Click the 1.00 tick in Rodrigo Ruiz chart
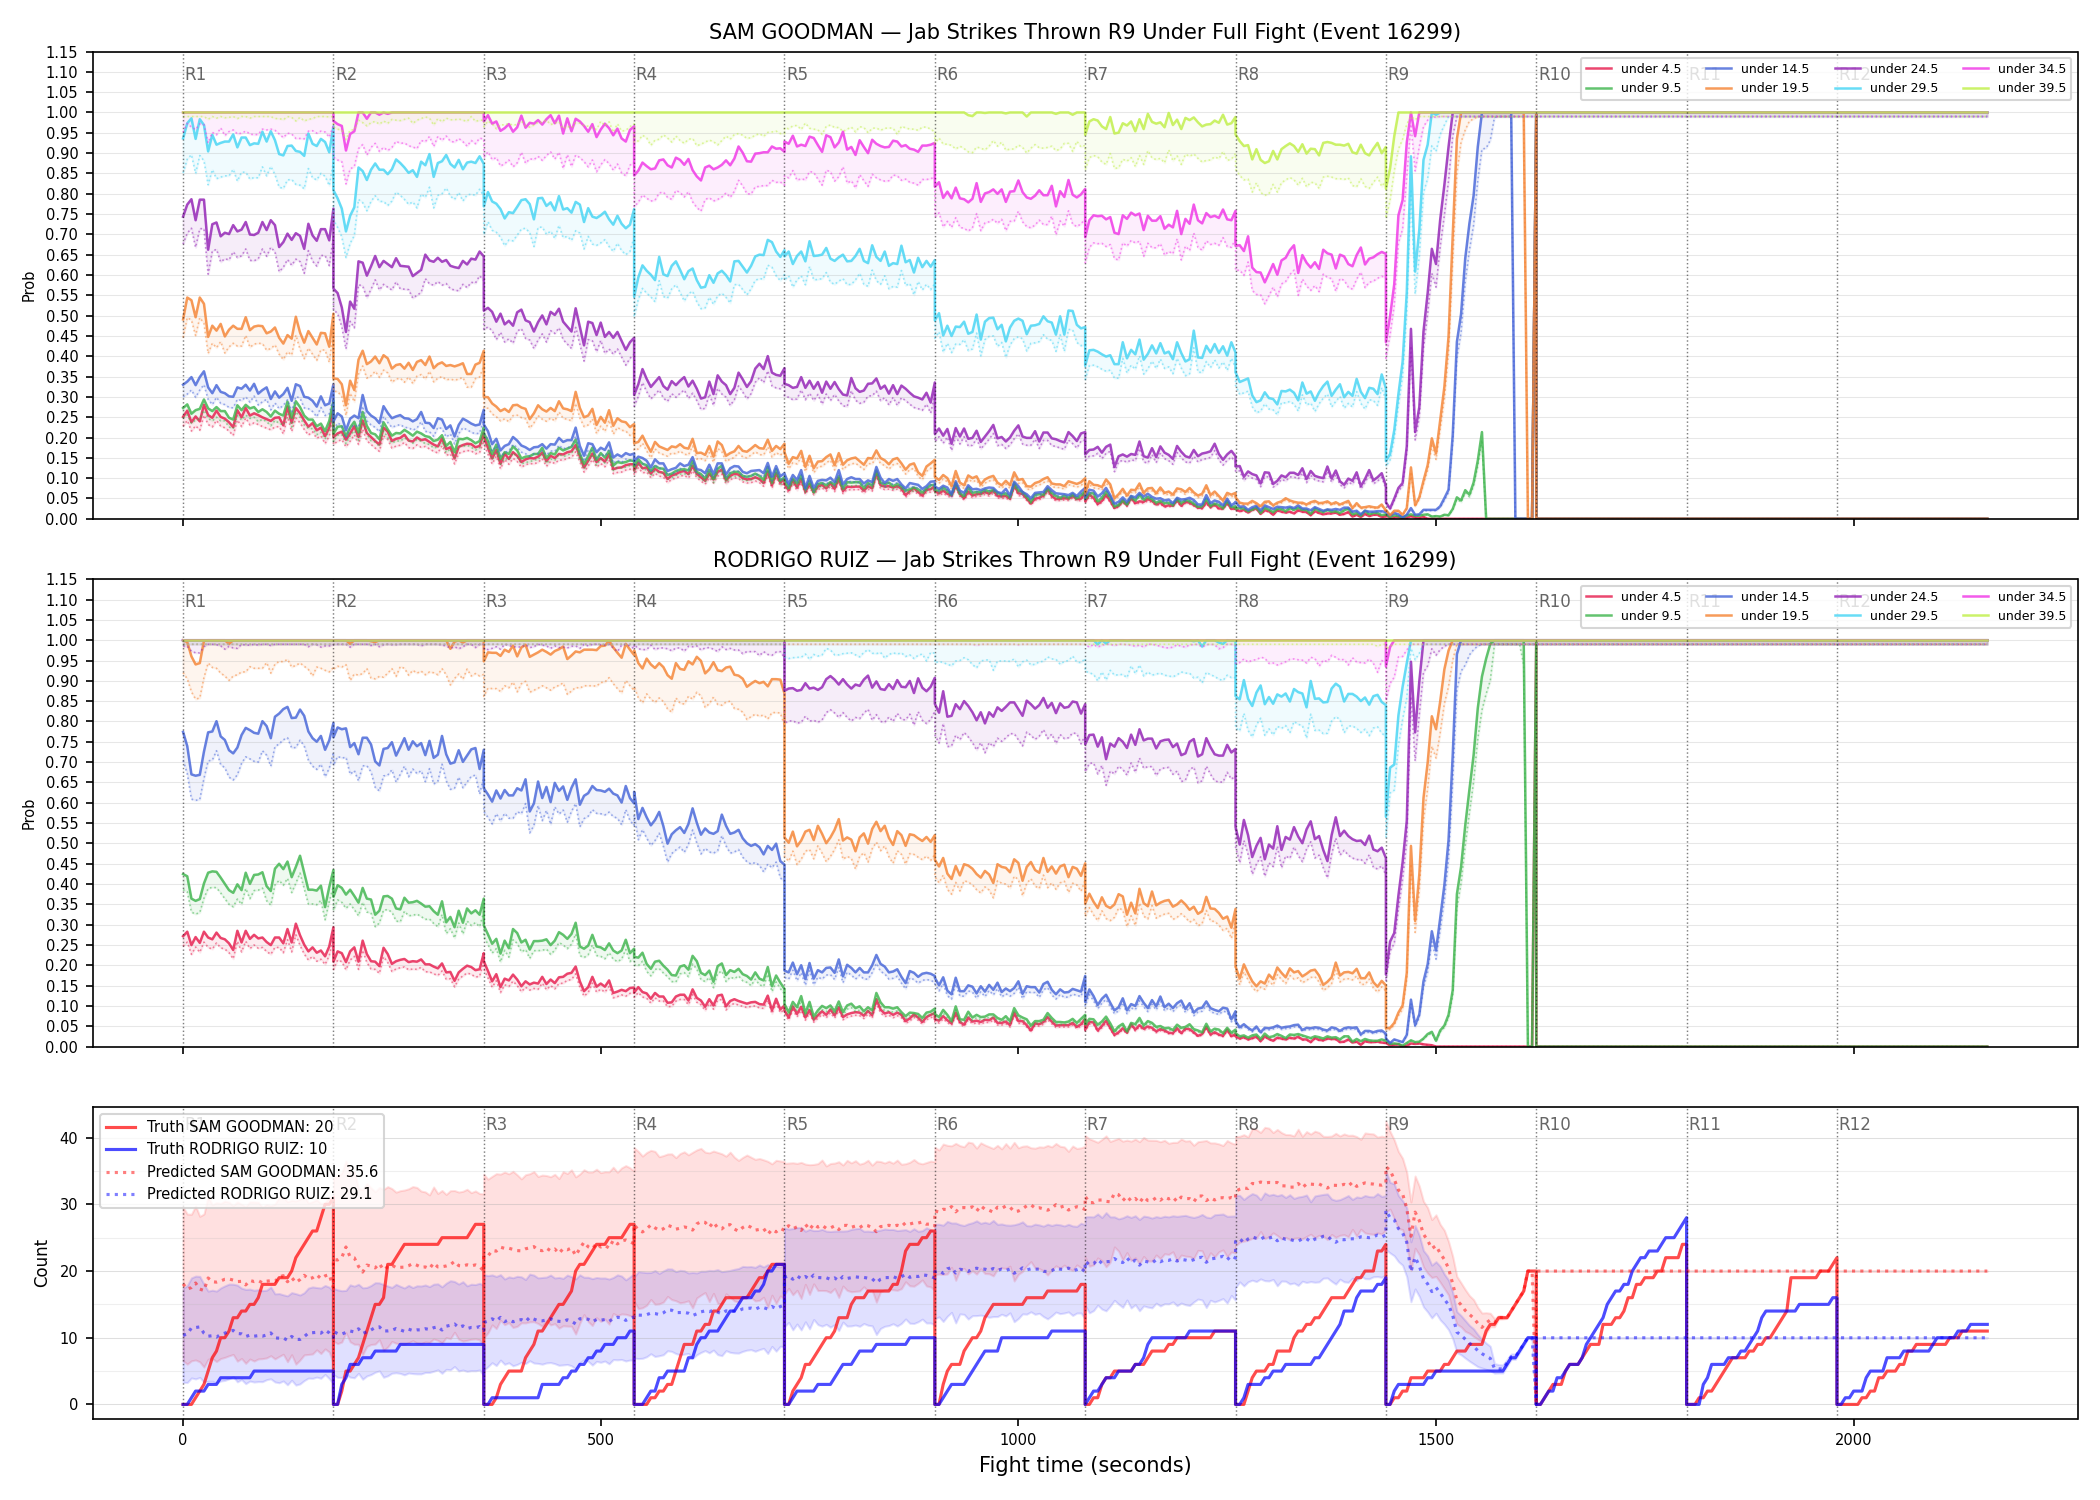This screenshot has height=1500, width=2100. tap(61, 640)
